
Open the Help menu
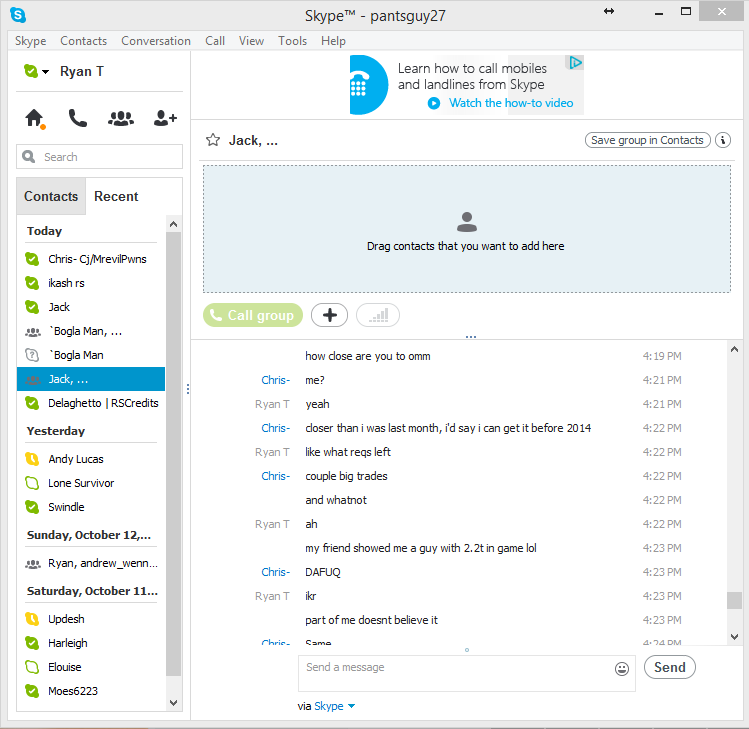(333, 41)
